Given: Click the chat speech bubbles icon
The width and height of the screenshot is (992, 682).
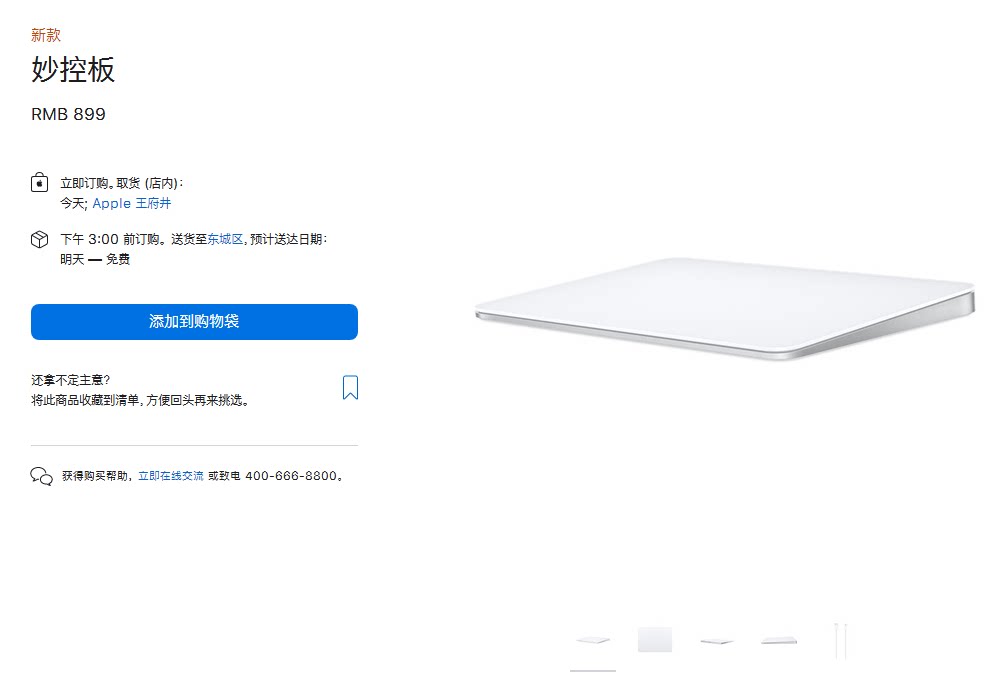Looking at the screenshot, I should tap(42, 476).
